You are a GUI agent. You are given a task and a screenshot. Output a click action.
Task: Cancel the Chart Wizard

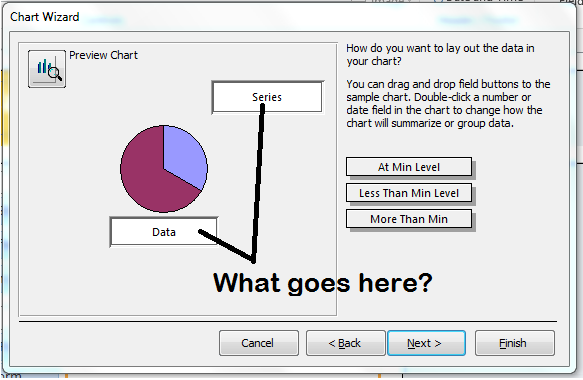(x=259, y=343)
